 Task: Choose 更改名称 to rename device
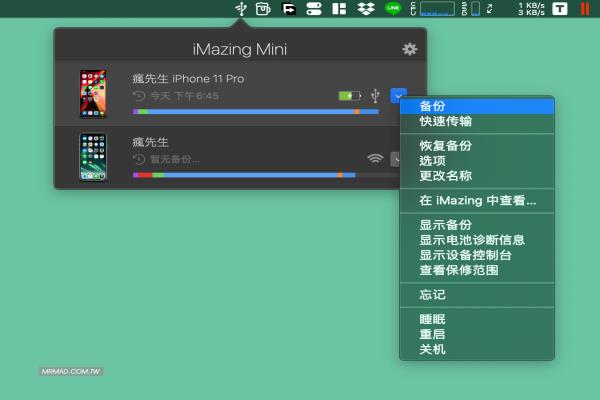click(477, 176)
